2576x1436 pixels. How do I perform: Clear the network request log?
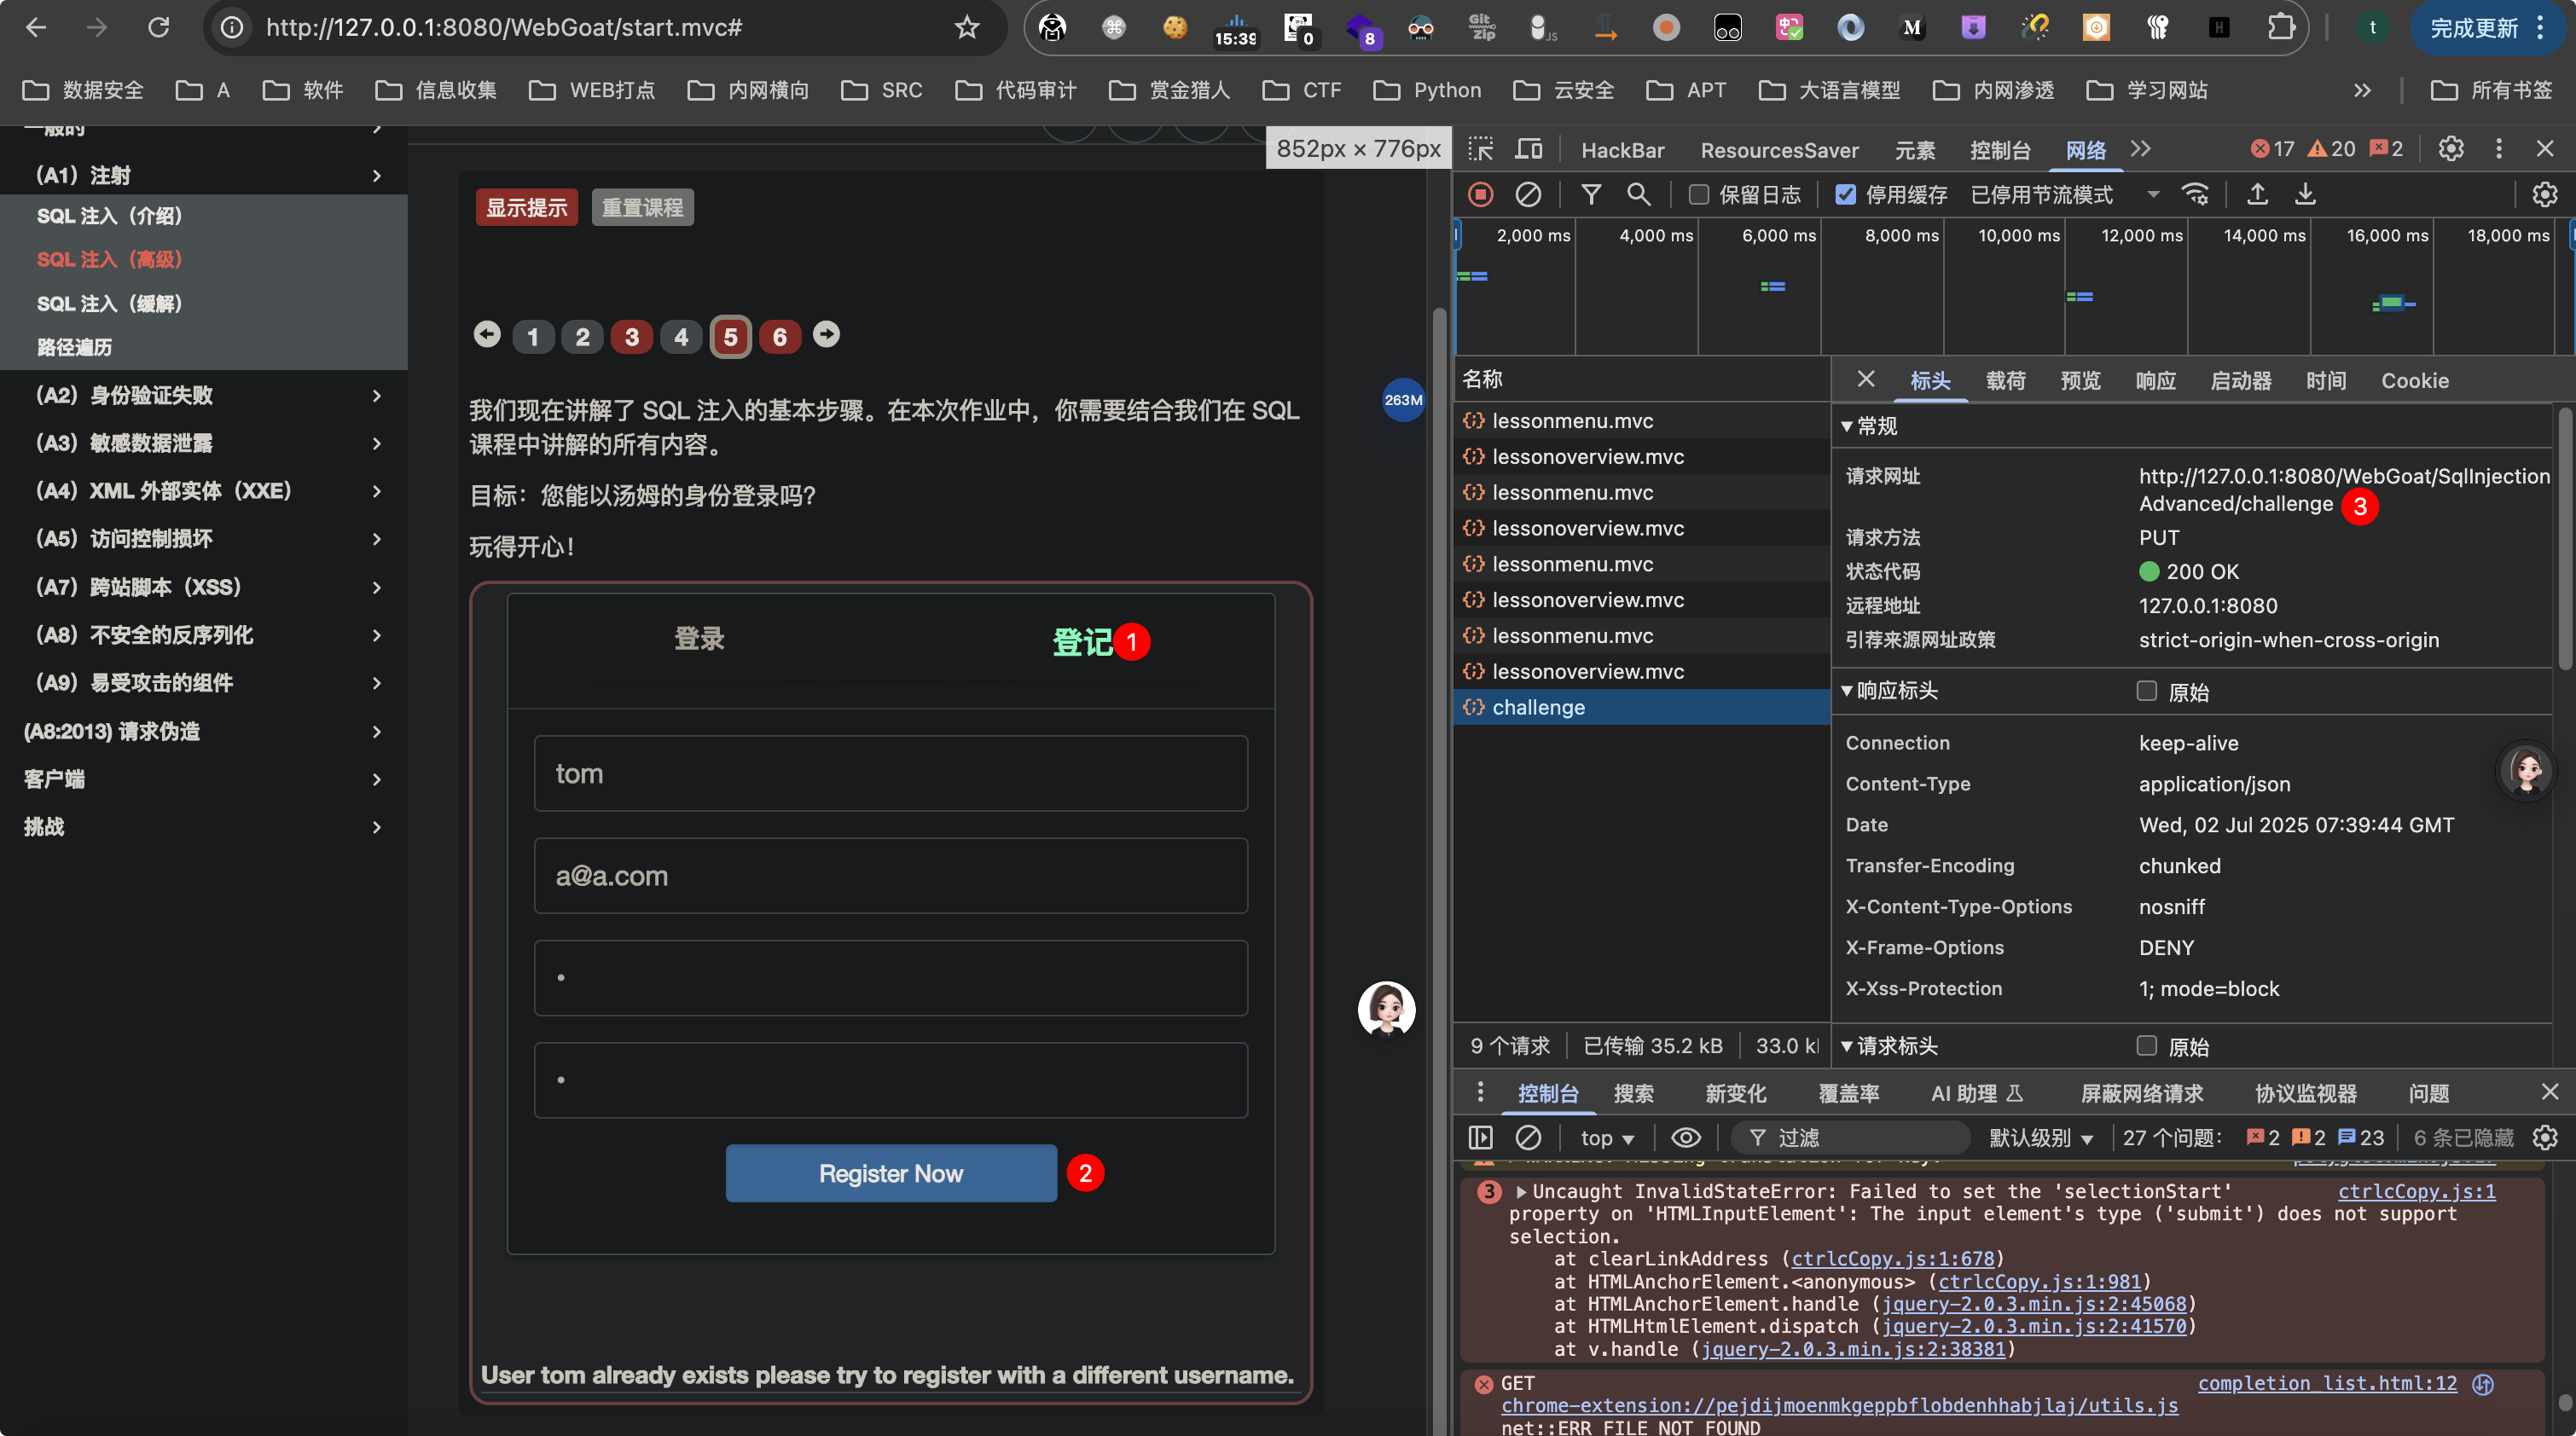(1527, 195)
